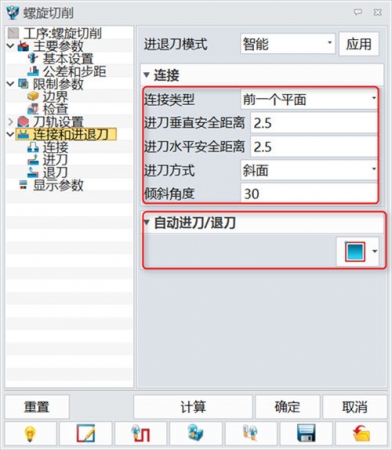The width and height of the screenshot is (392, 450).
Task: Click the toolpath zigzag icon in bottom toolbar
Action: 141,433
